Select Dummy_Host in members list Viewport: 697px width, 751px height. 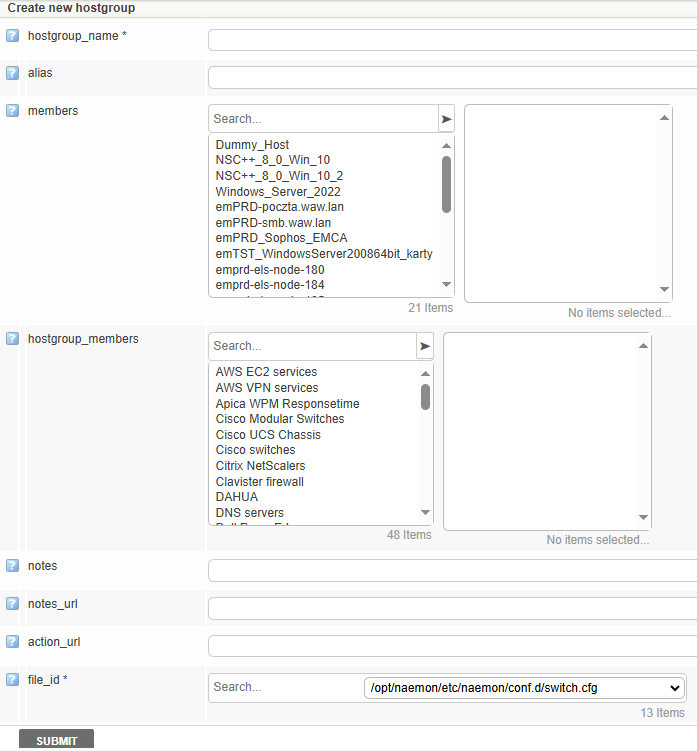coord(252,145)
